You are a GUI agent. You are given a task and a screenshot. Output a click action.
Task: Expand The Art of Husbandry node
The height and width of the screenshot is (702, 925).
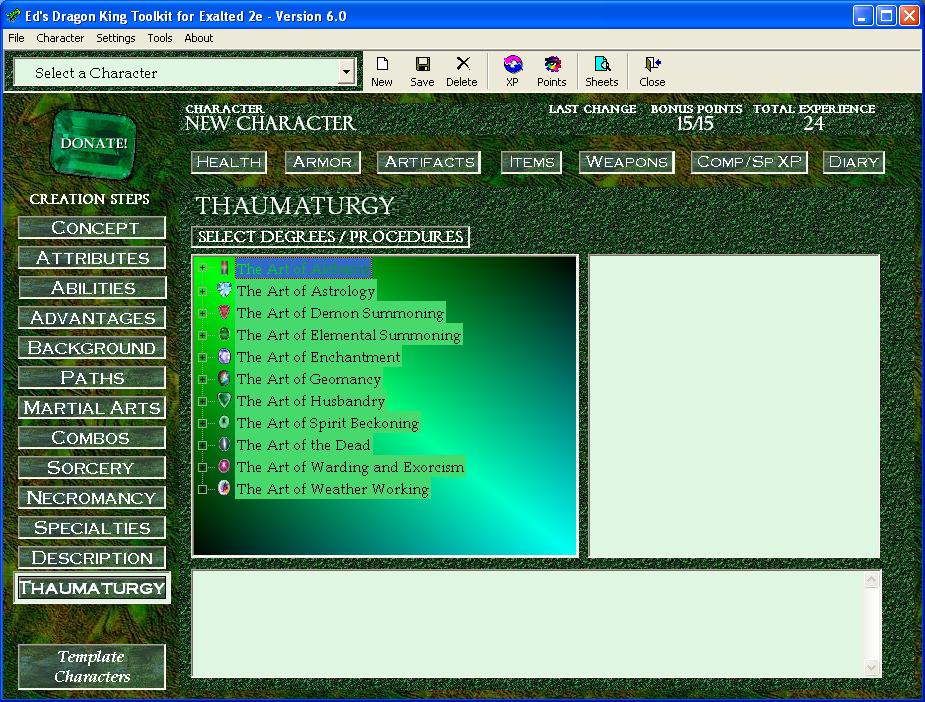tap(202, 401)
